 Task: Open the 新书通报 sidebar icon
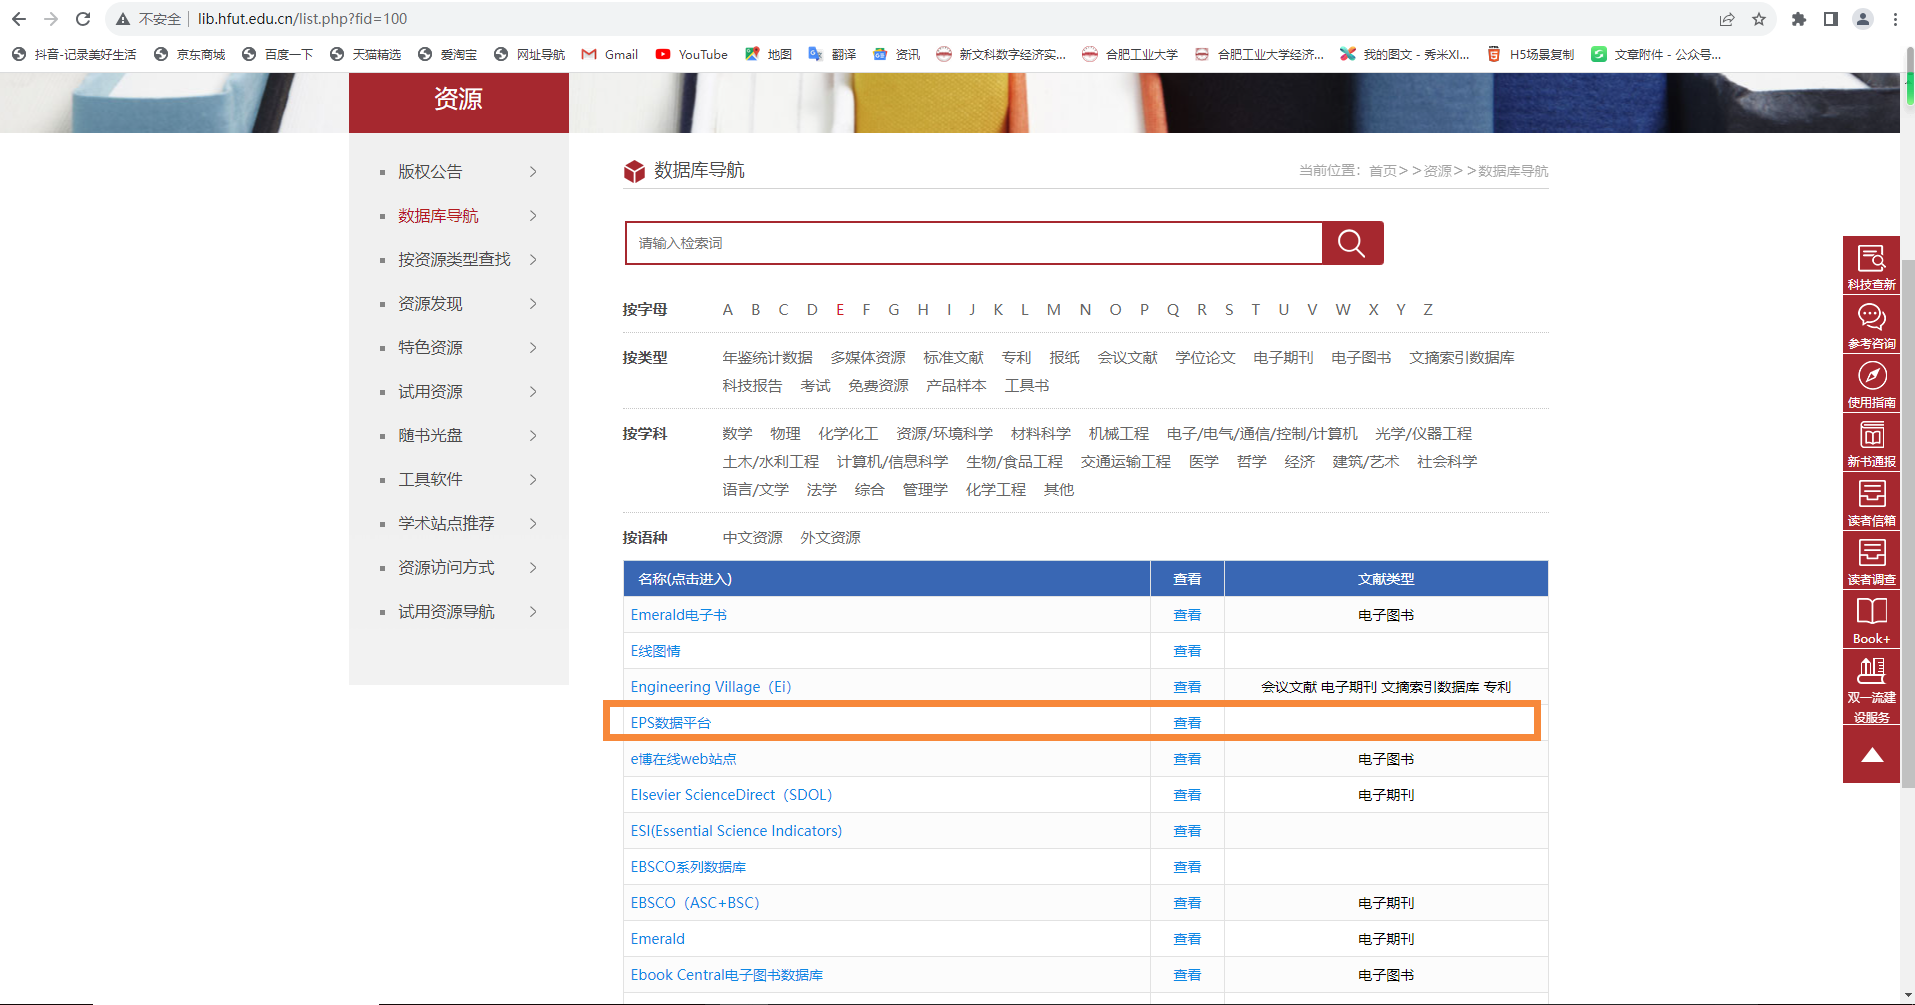tap(1871, 442)
